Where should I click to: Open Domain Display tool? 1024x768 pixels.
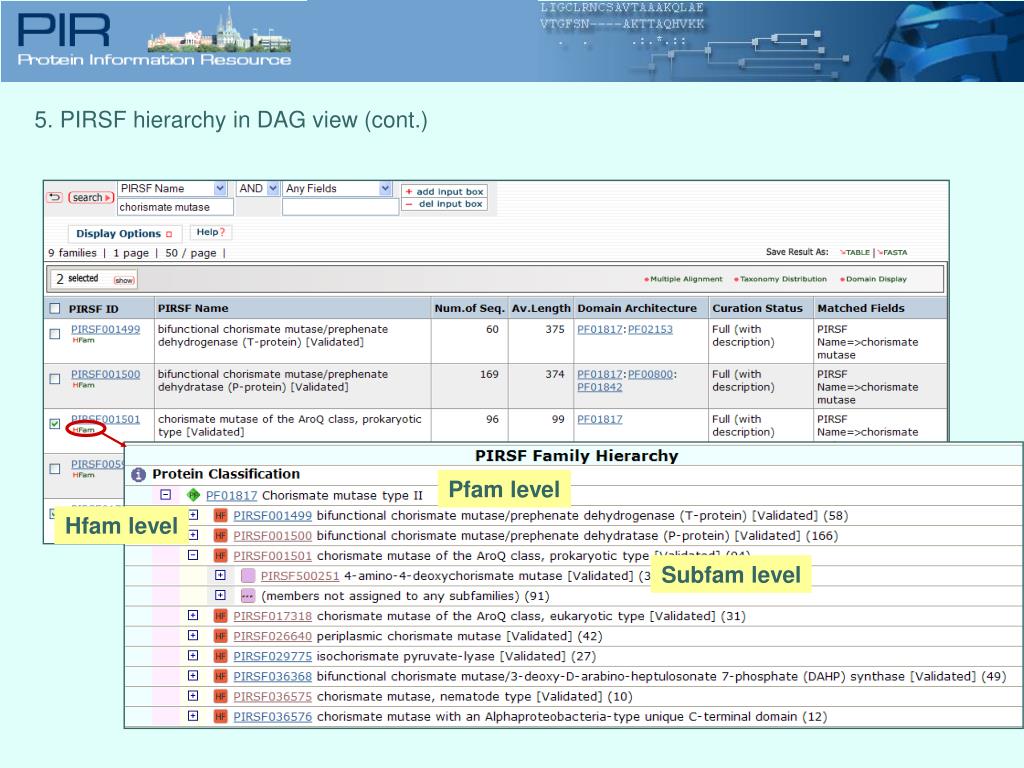point(874,279)
